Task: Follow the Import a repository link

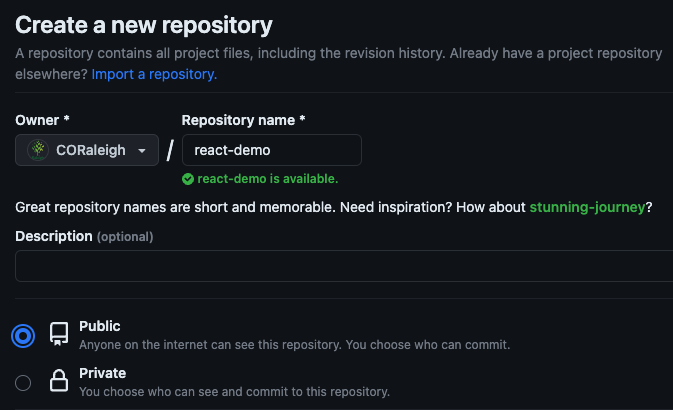Action: pyautogui.click(x=154, y=74)
